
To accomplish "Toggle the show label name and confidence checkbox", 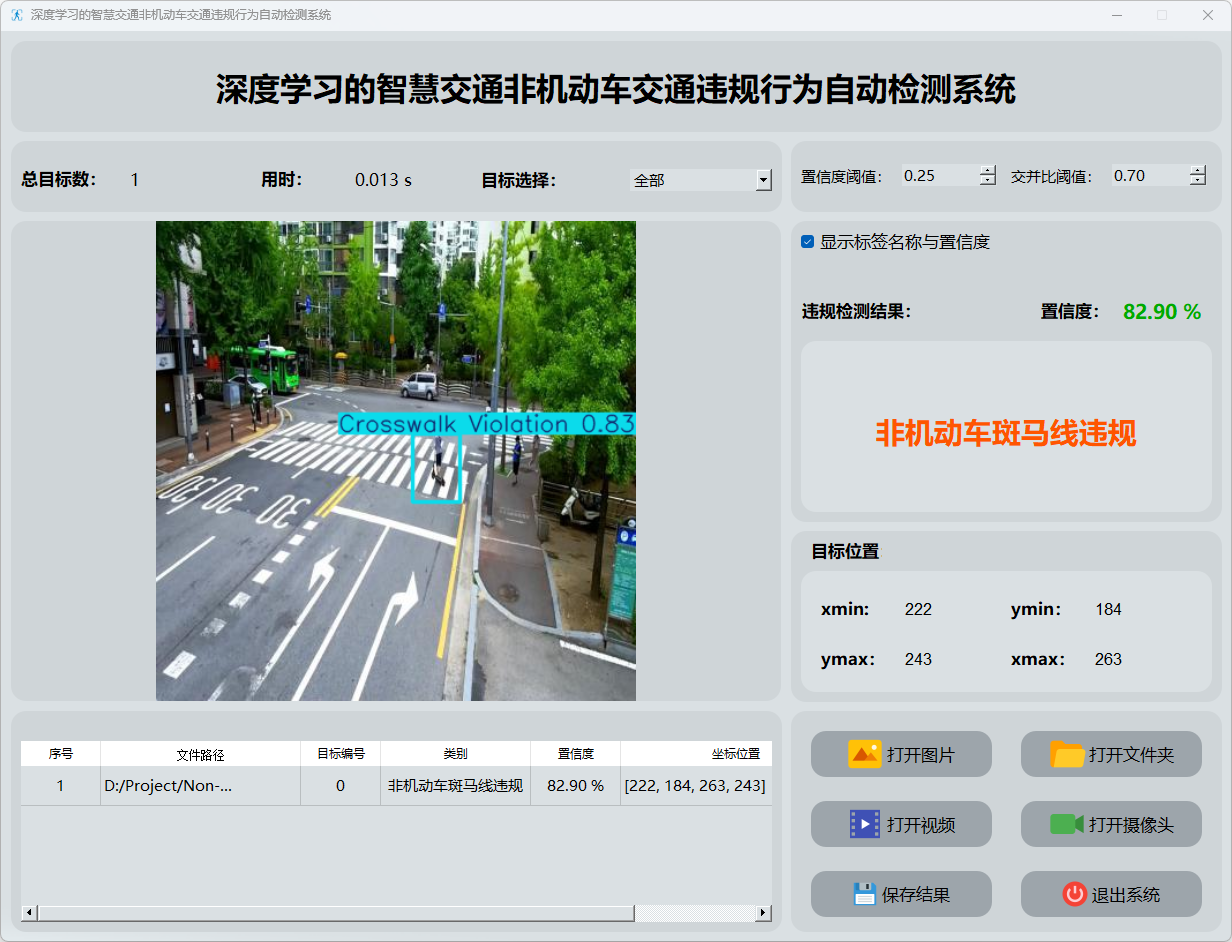I will click(x=808, y=242).
